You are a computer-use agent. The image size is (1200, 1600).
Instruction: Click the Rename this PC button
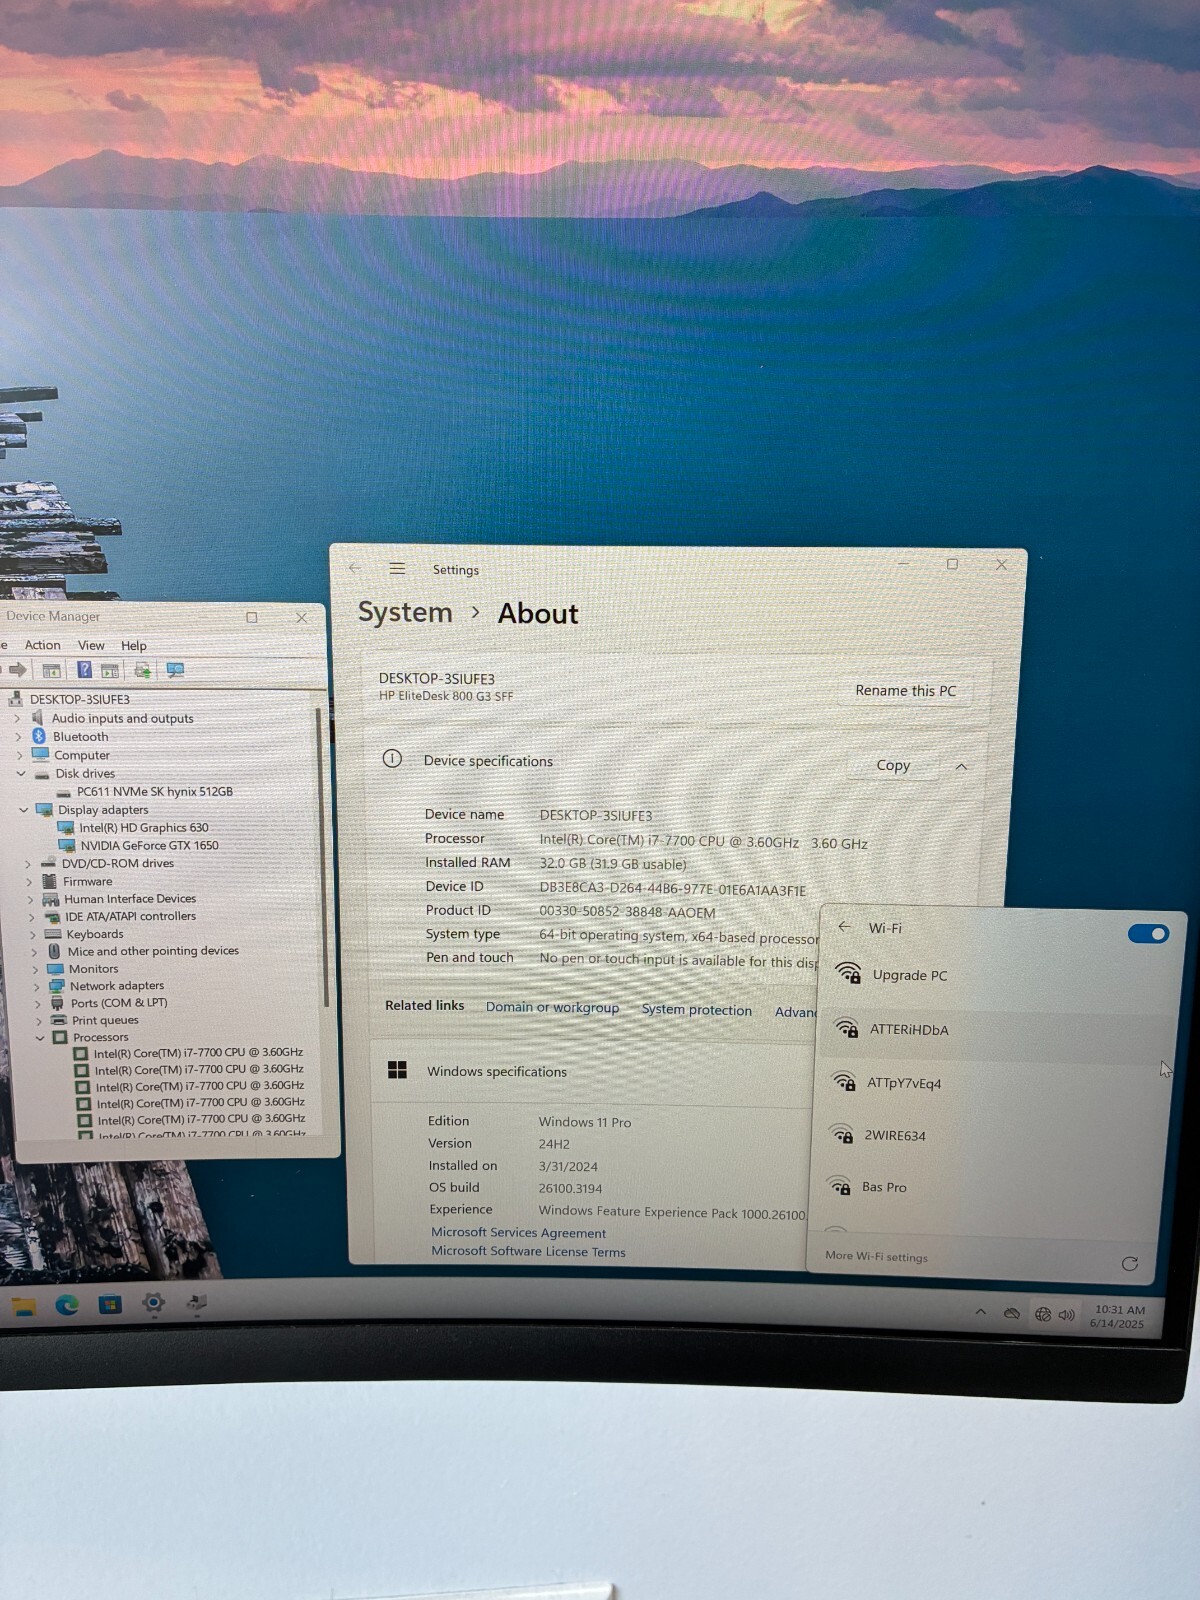pyautogui.click(x=906, y=691)
